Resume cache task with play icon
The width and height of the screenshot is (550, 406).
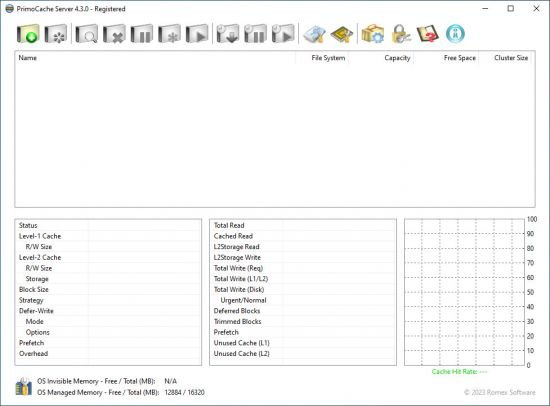pos(197,34)
